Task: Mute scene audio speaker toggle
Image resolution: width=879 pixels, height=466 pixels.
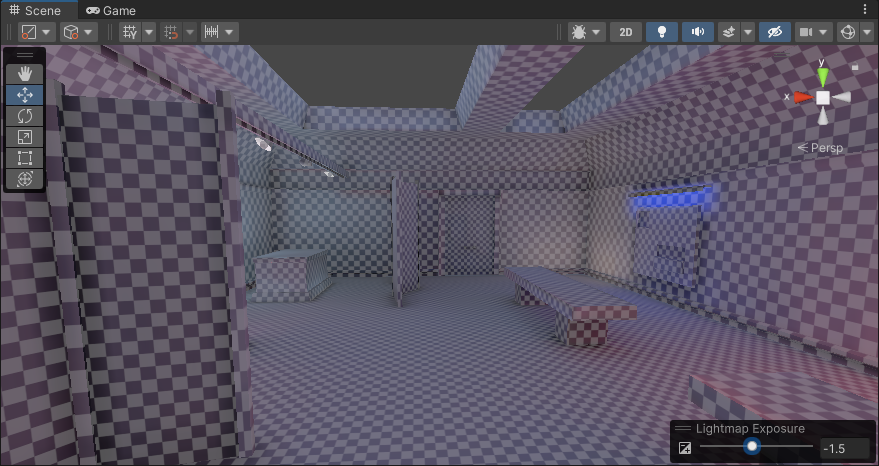Action: [x=696, y=32]
